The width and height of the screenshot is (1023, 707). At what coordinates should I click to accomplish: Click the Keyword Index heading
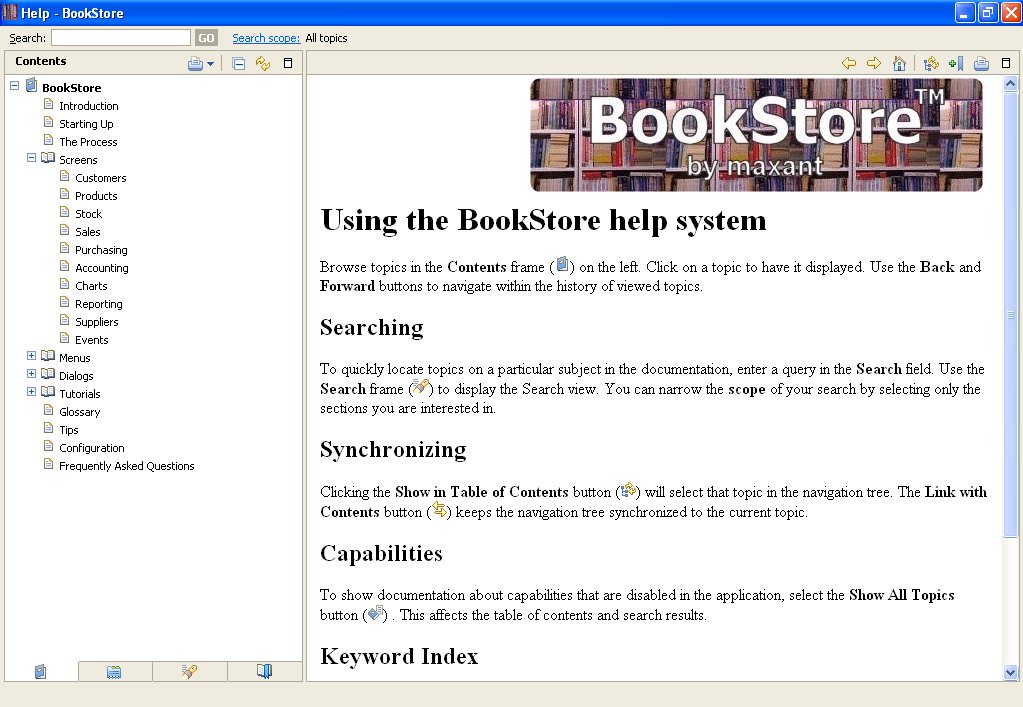pos(399,656)
